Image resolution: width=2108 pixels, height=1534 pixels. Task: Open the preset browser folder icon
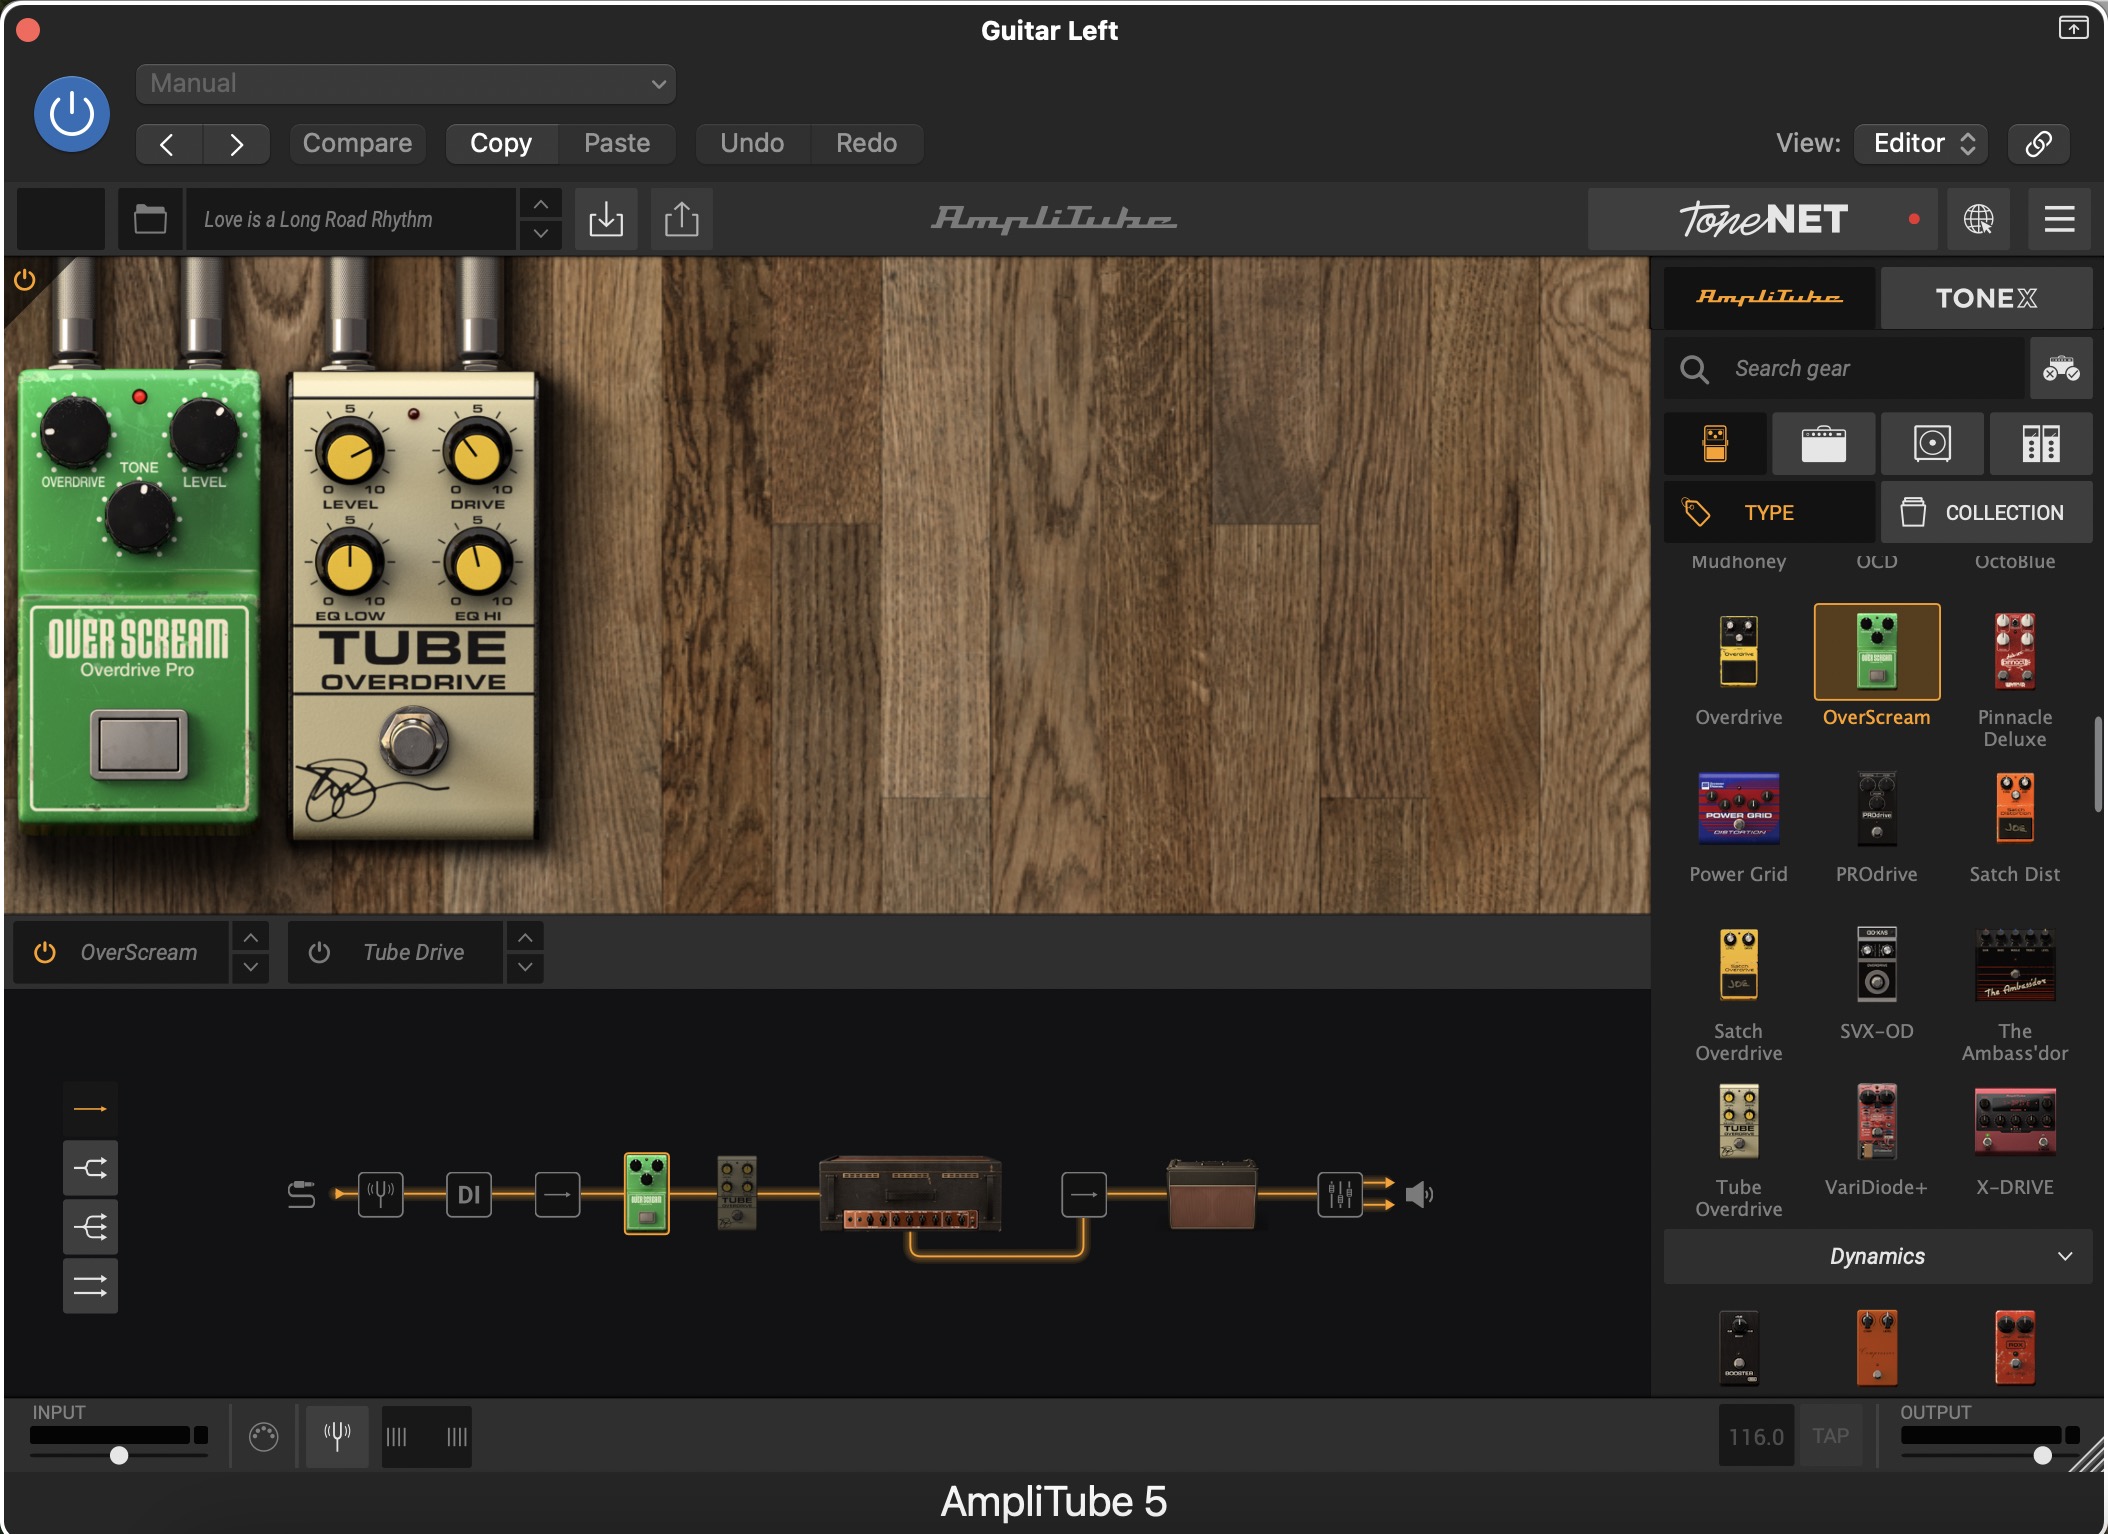(150, 219)
